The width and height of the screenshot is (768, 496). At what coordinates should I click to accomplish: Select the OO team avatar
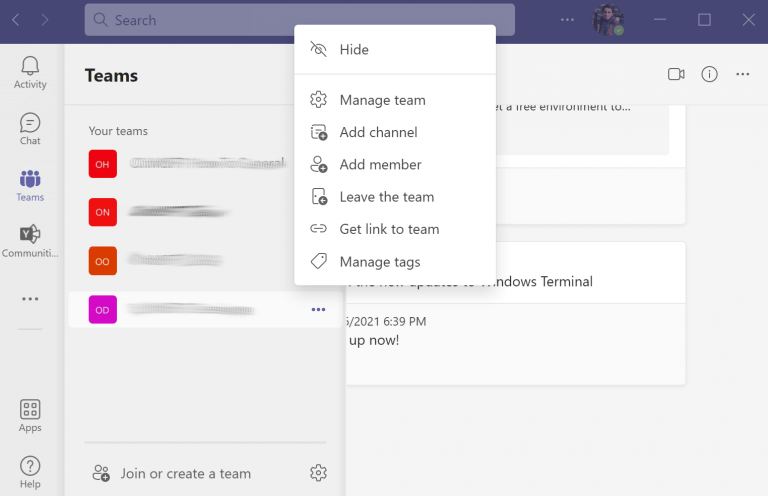[x=102, y=261]
